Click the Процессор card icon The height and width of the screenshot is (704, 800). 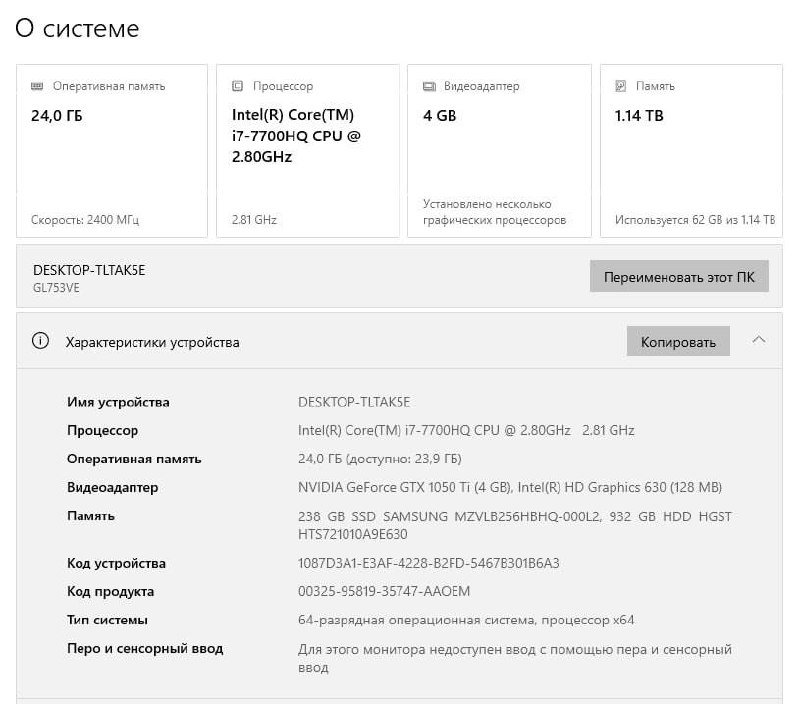point(237,86)
